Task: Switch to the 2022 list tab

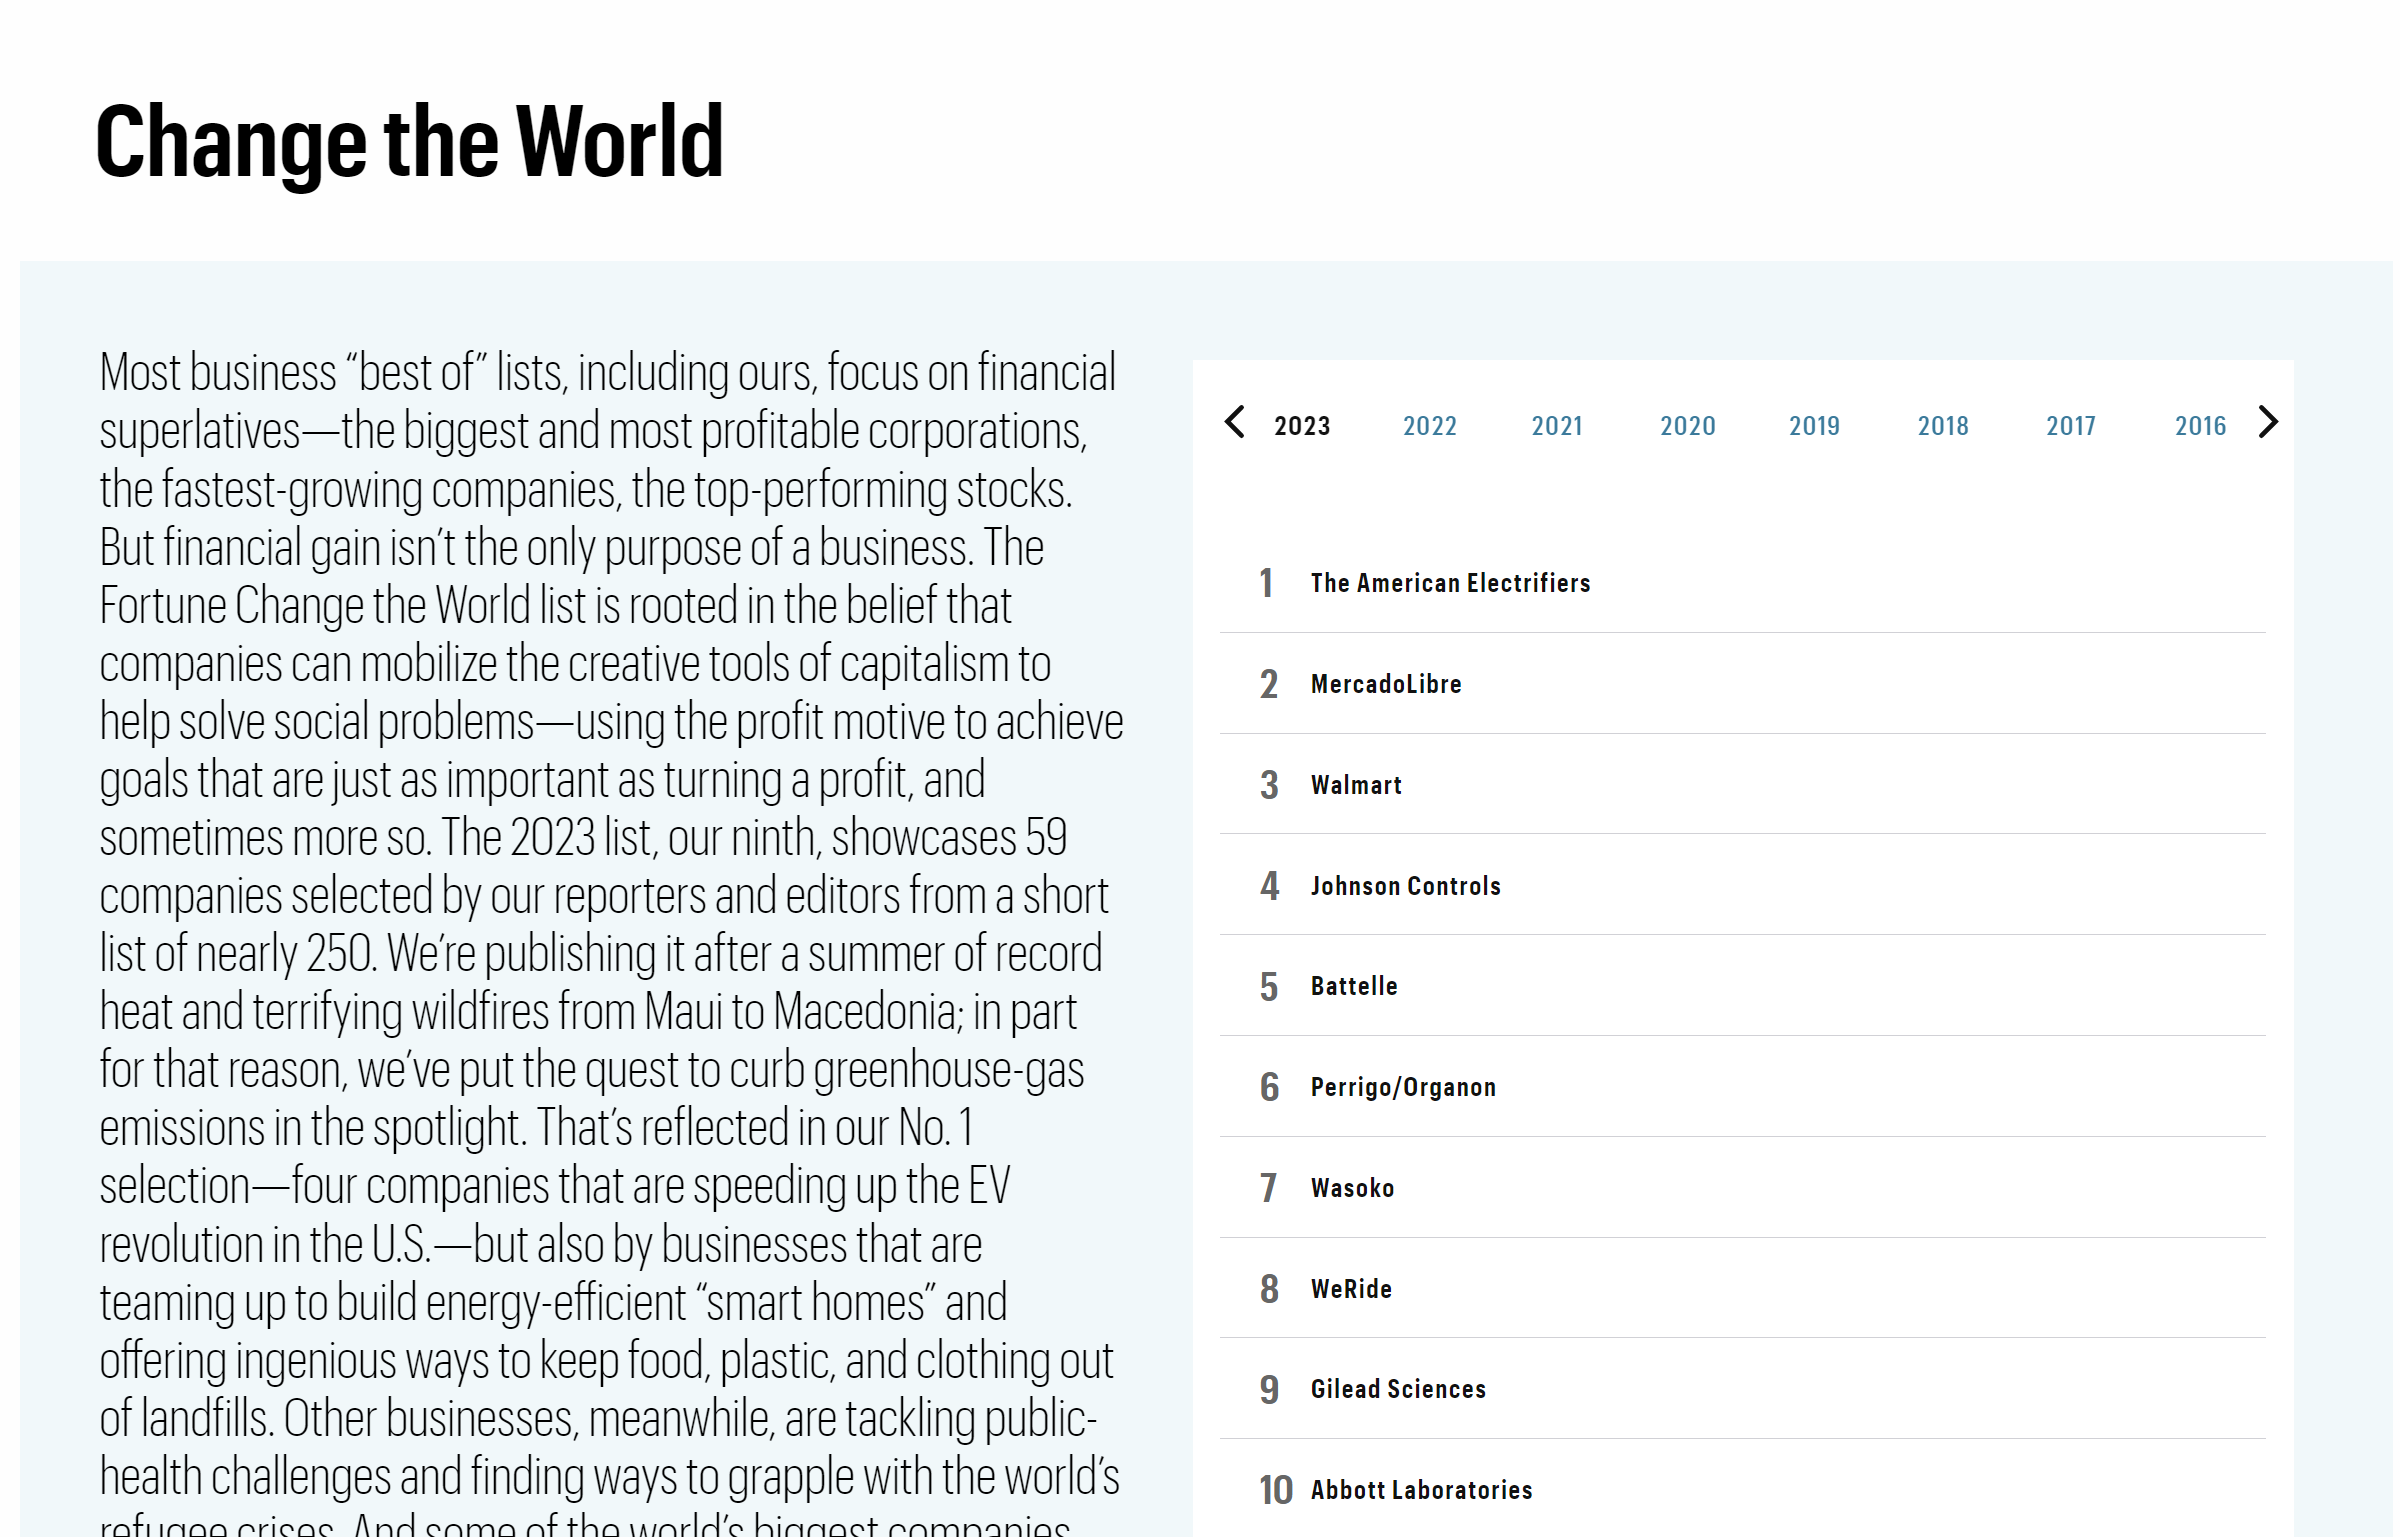Action: (x=1429, y=426)
